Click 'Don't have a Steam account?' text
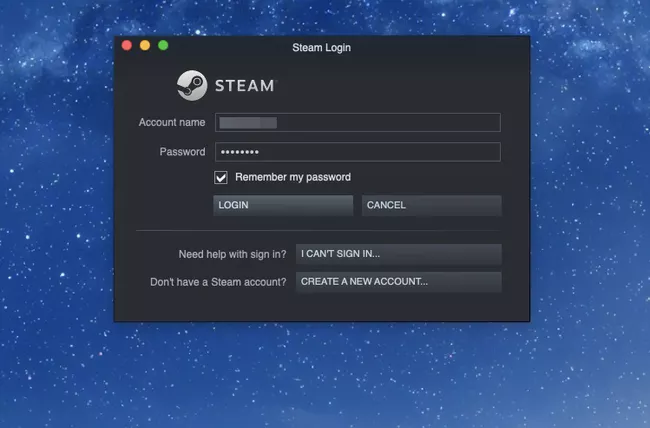650x428 pixels. tap(218, 282)
